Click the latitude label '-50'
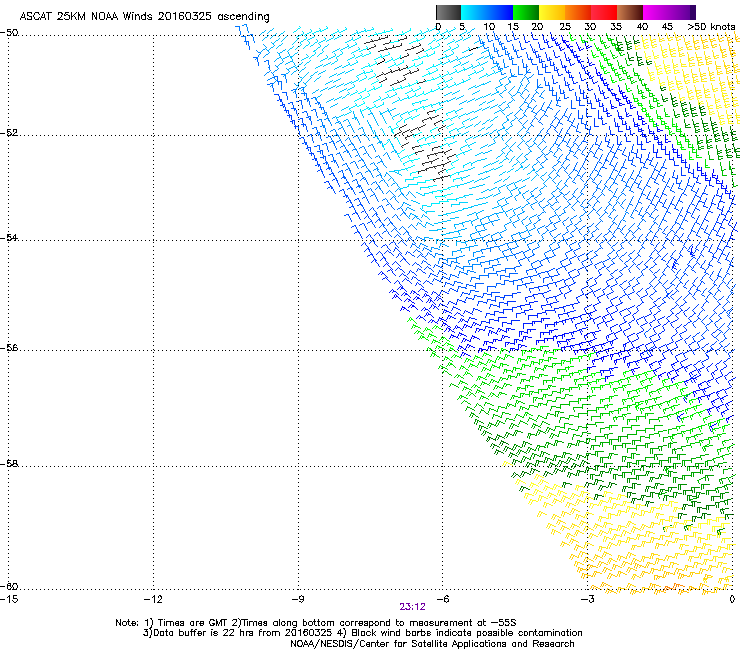Viewport: 740px width, 650px height. click(9, 33)
